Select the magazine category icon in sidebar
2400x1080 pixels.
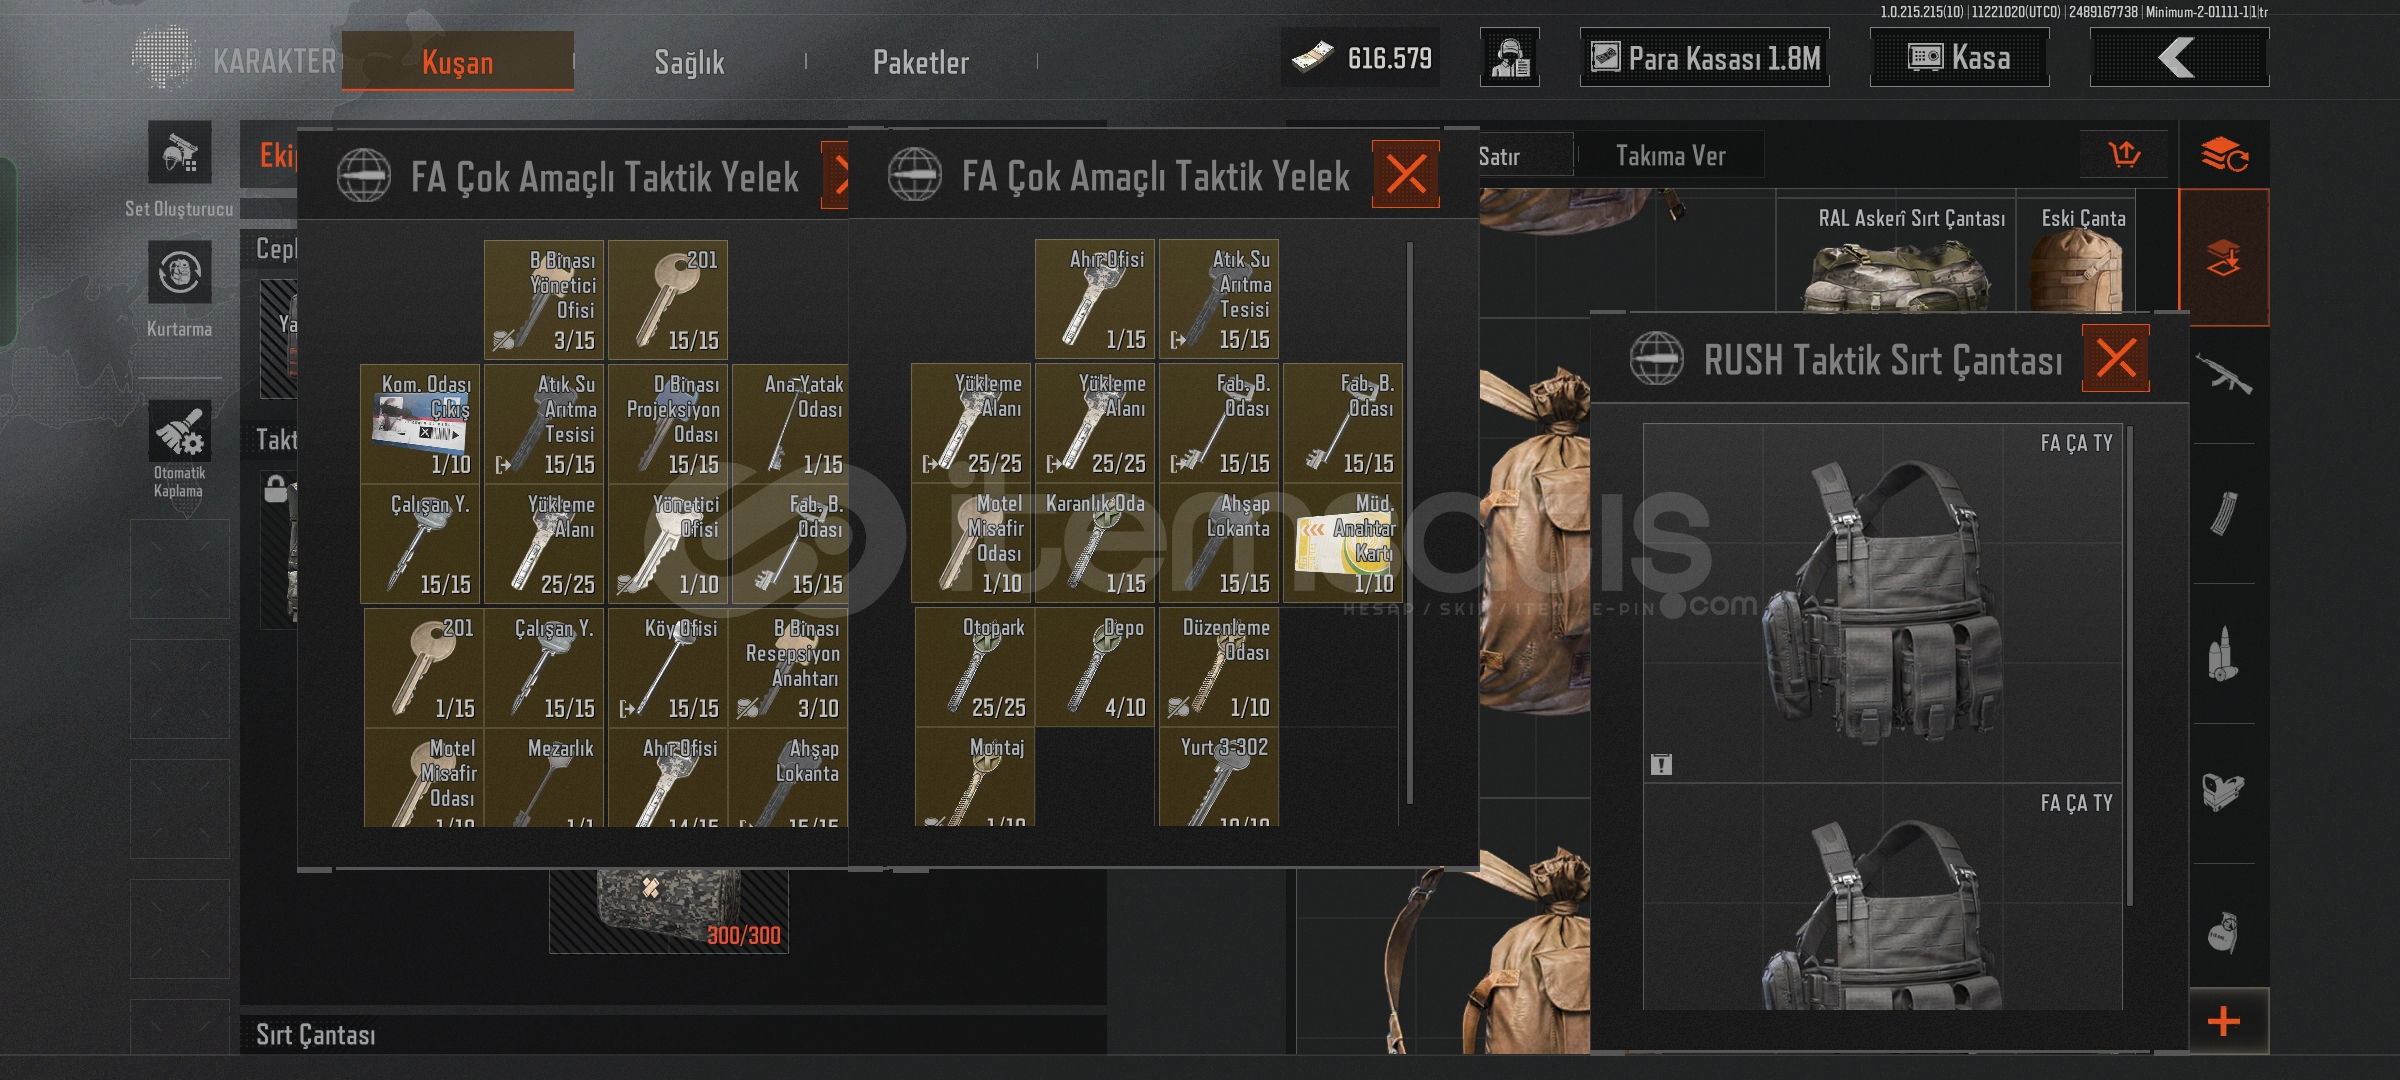coord(2223,513)
